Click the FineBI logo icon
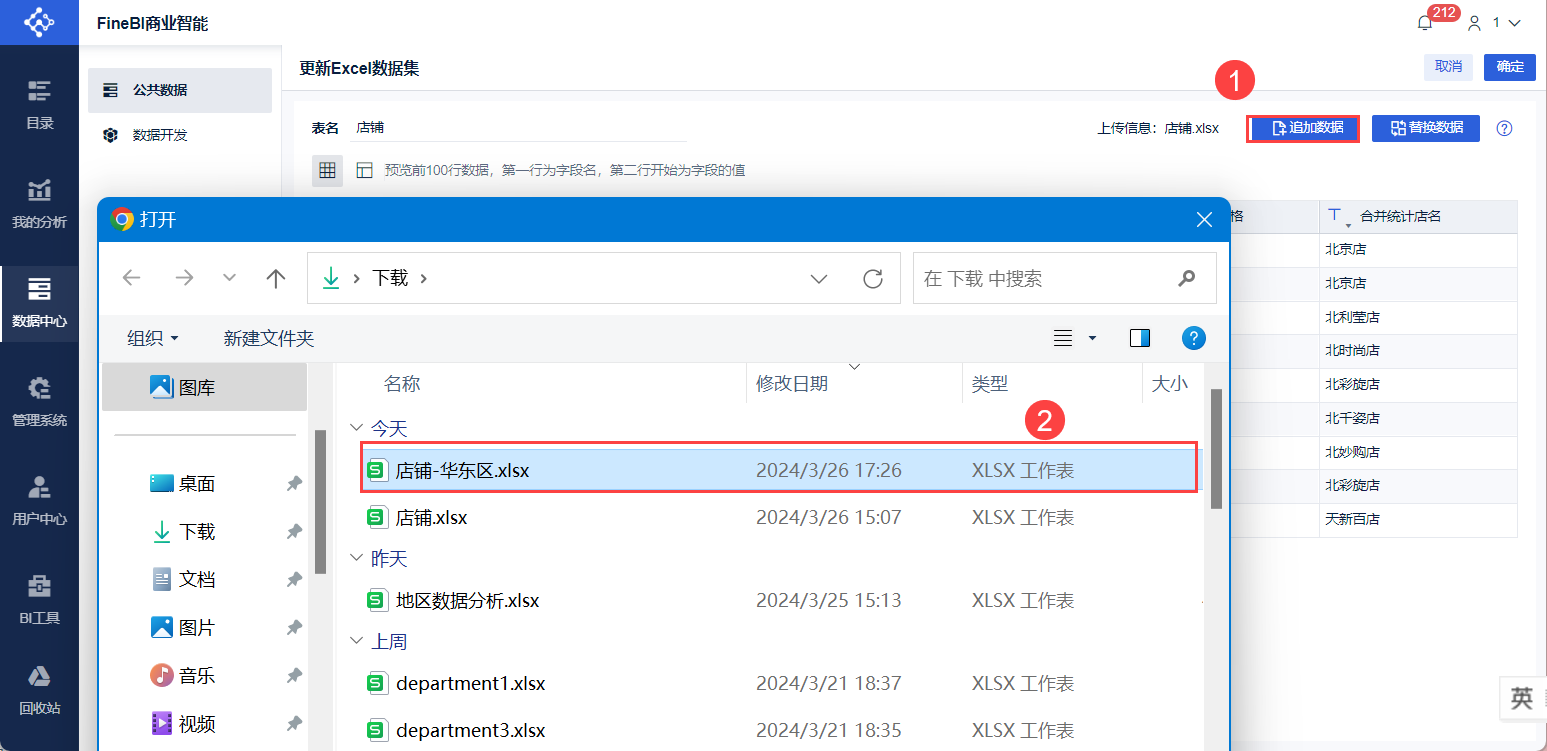This screenshot has height=751, width=1547. click(39, 22)
